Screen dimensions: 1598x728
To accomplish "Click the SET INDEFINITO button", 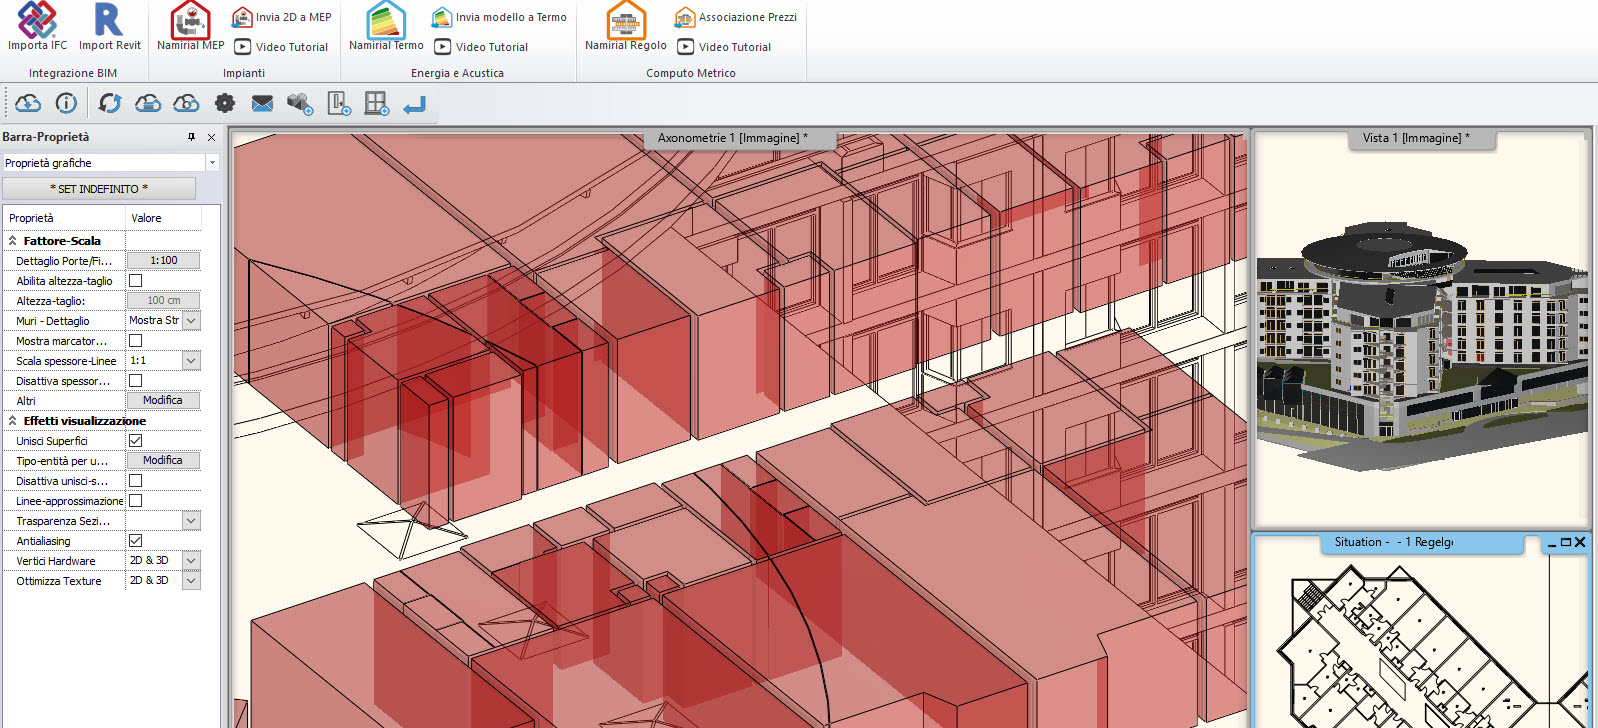I will point(99,189).
